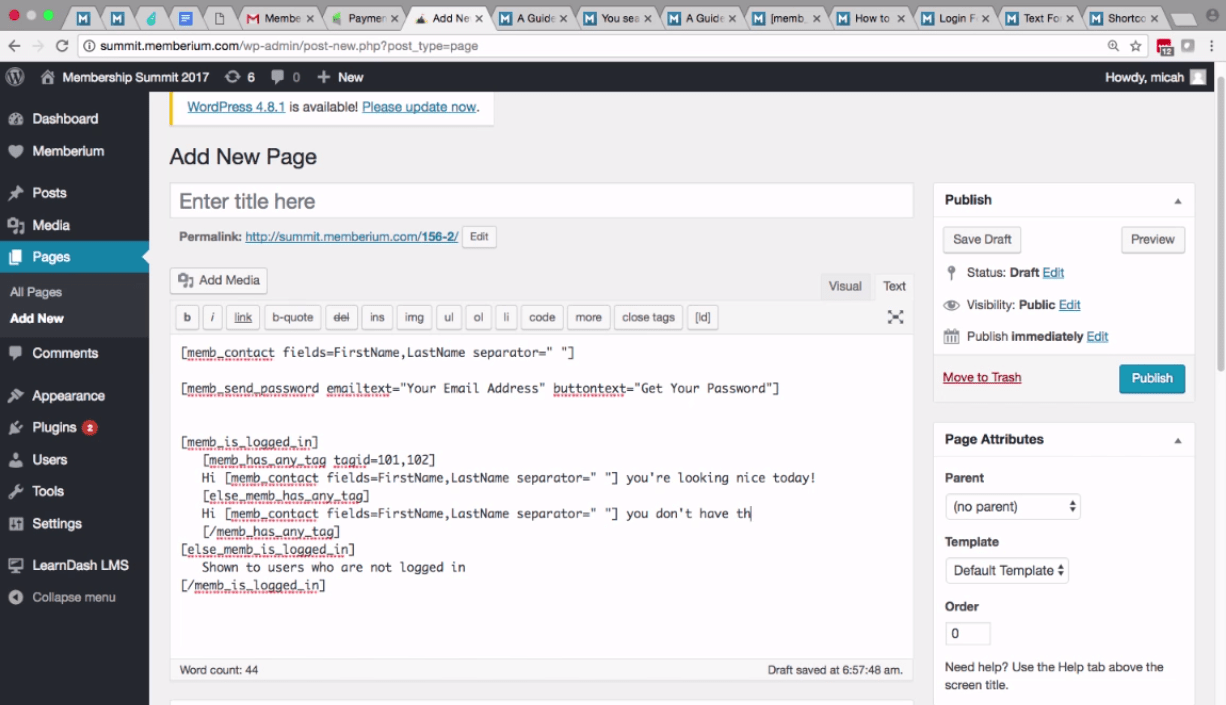Image resolution: width=1226 pixels, height=705 pixels.
Task: Open Tools in the sidebar
Action: tap(48, 491)
